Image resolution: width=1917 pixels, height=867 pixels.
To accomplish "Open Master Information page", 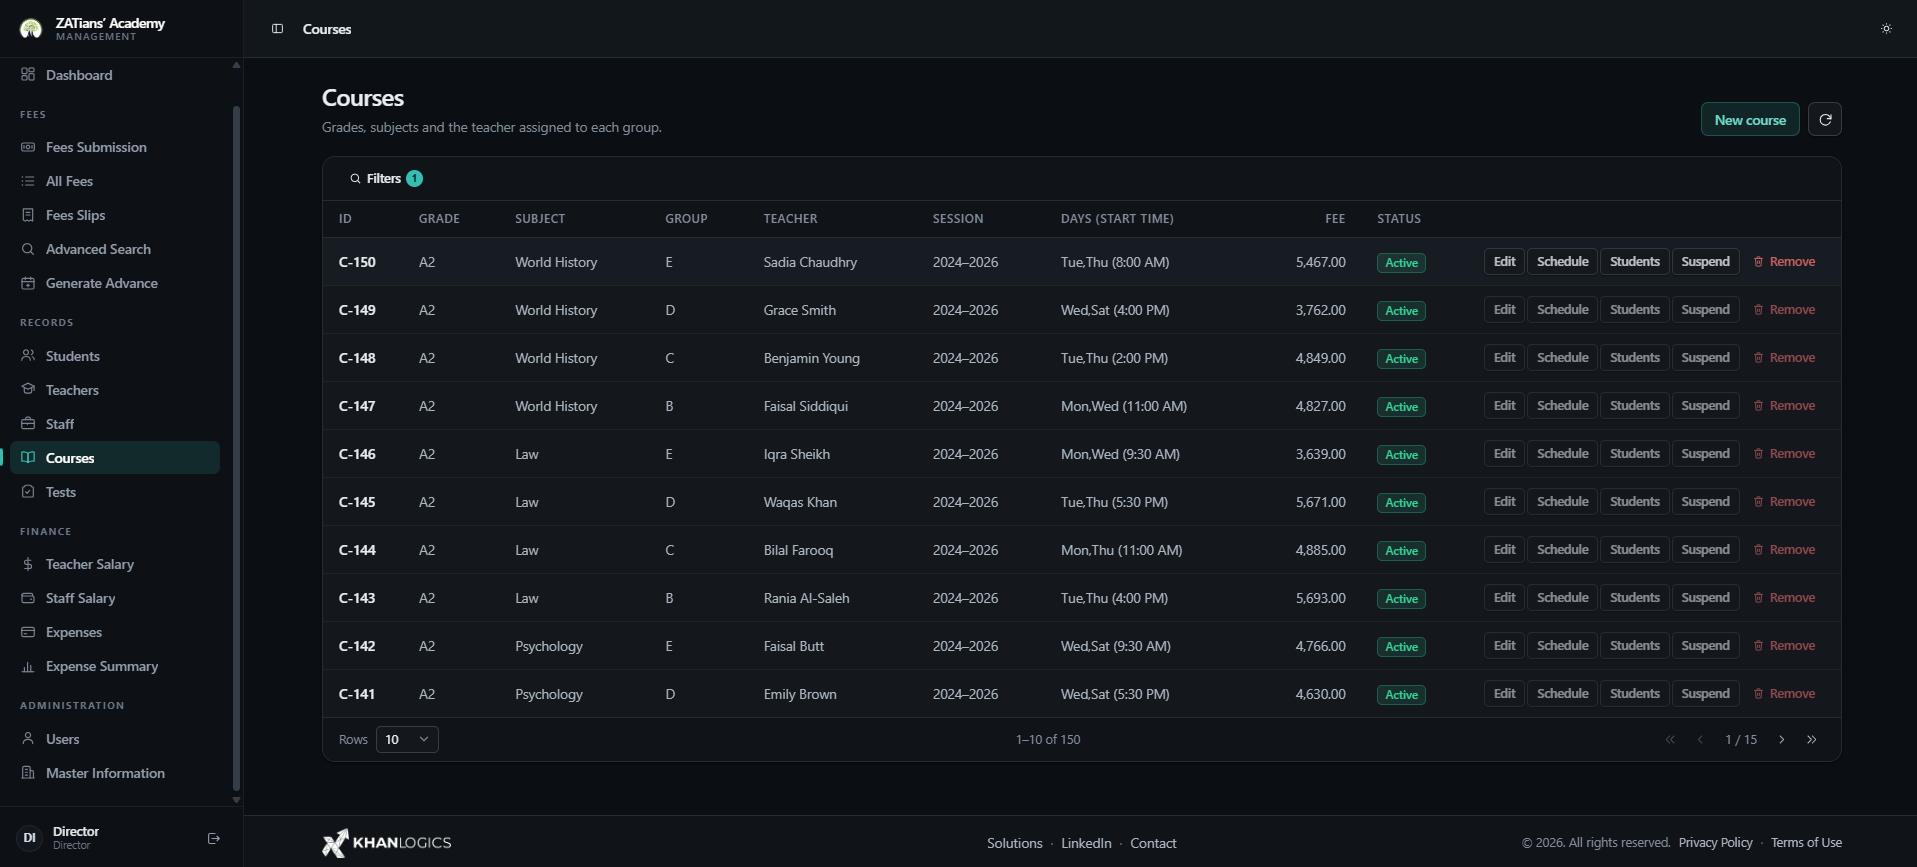I will [115, 773].
